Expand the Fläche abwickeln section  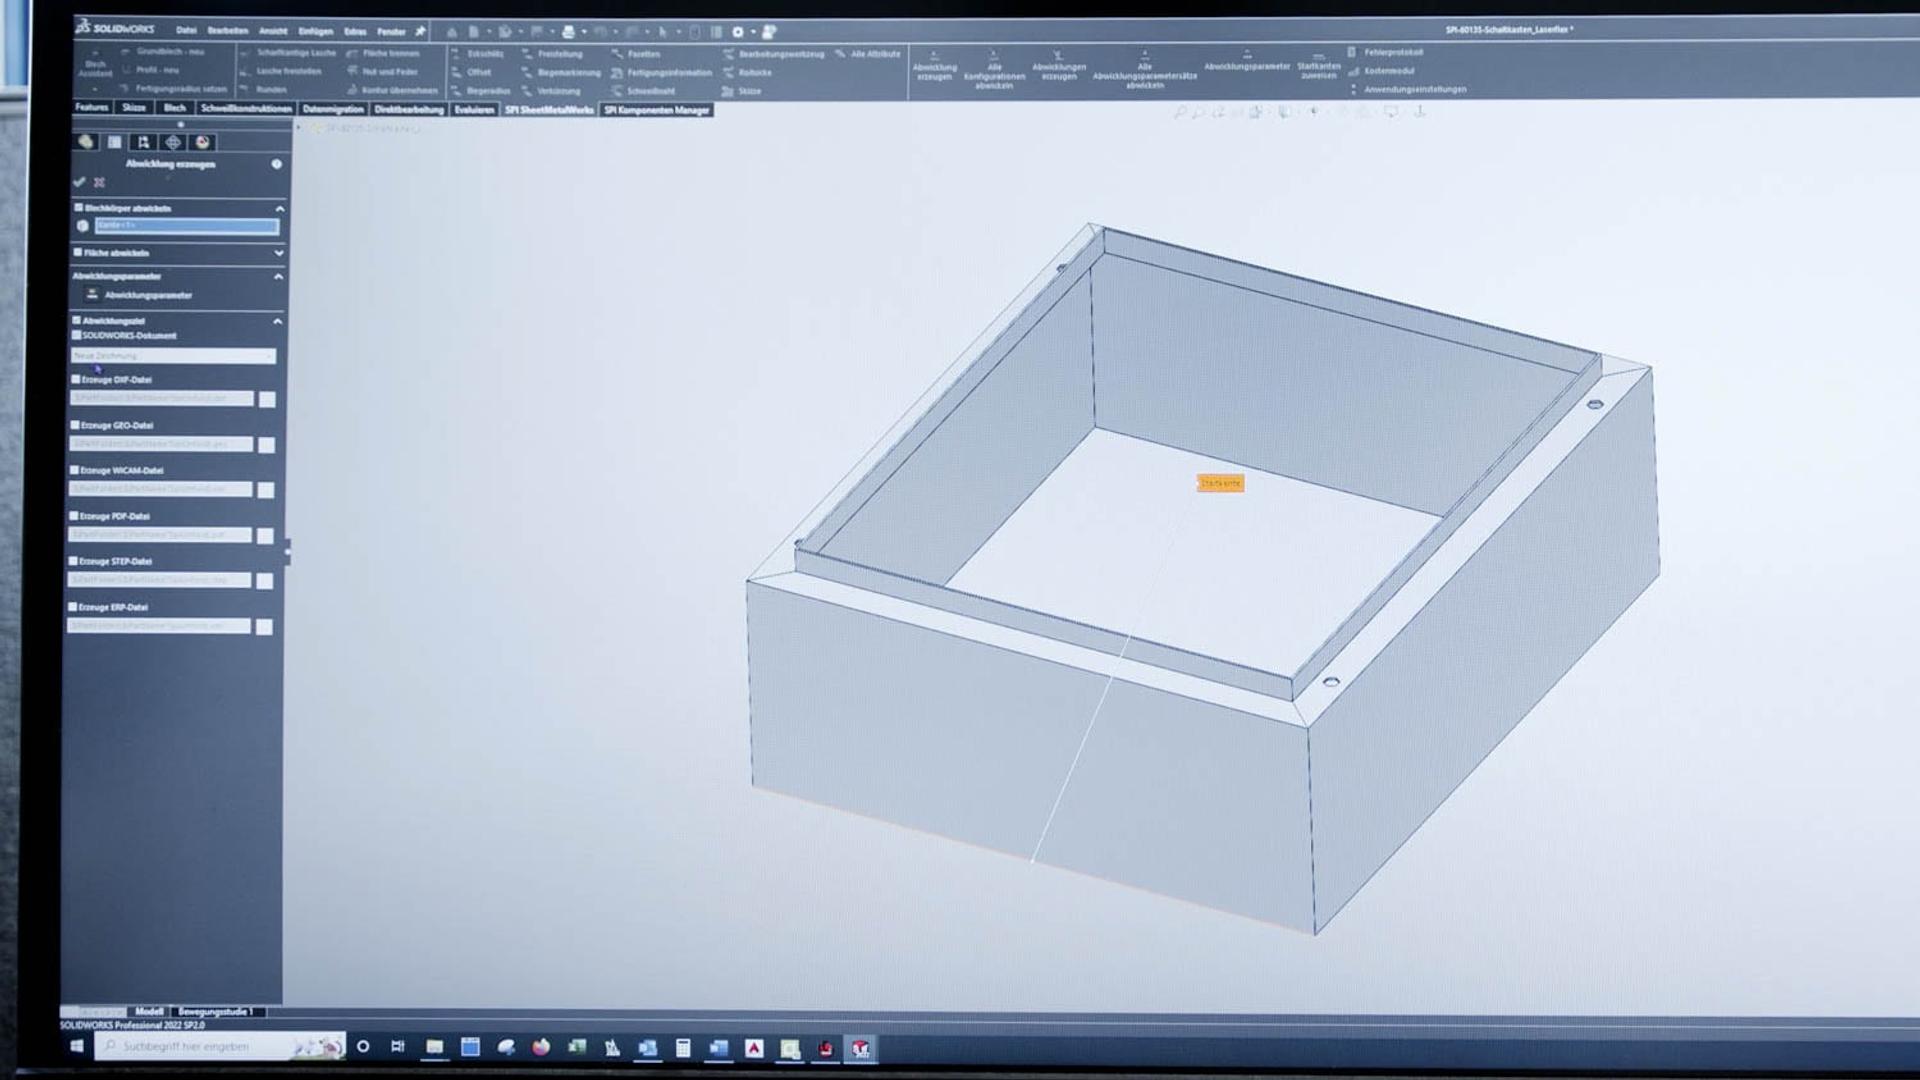coord(279,253)
